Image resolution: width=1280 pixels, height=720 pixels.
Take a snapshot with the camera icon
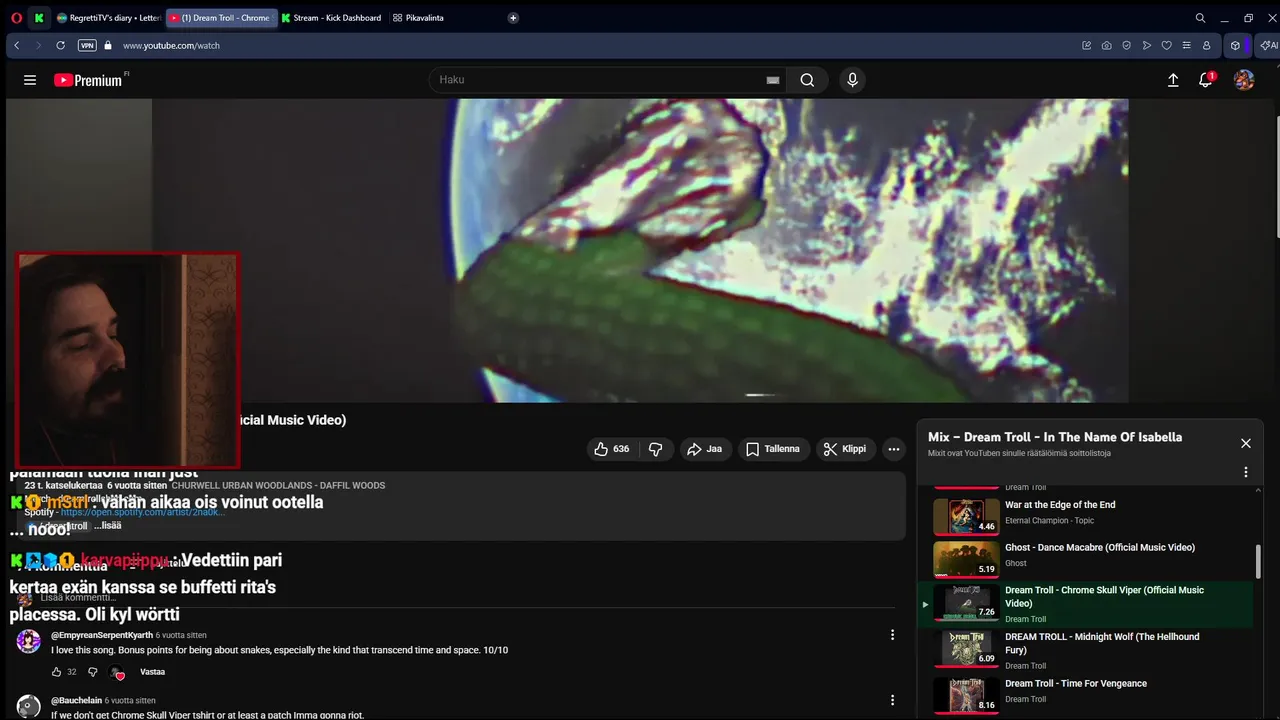tap(1106, 45)
